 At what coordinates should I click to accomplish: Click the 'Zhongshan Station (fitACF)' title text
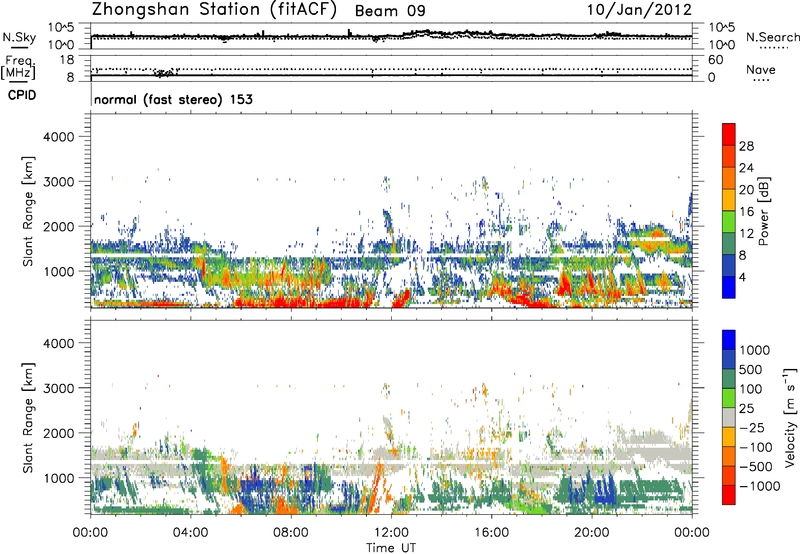coord(214,10)
